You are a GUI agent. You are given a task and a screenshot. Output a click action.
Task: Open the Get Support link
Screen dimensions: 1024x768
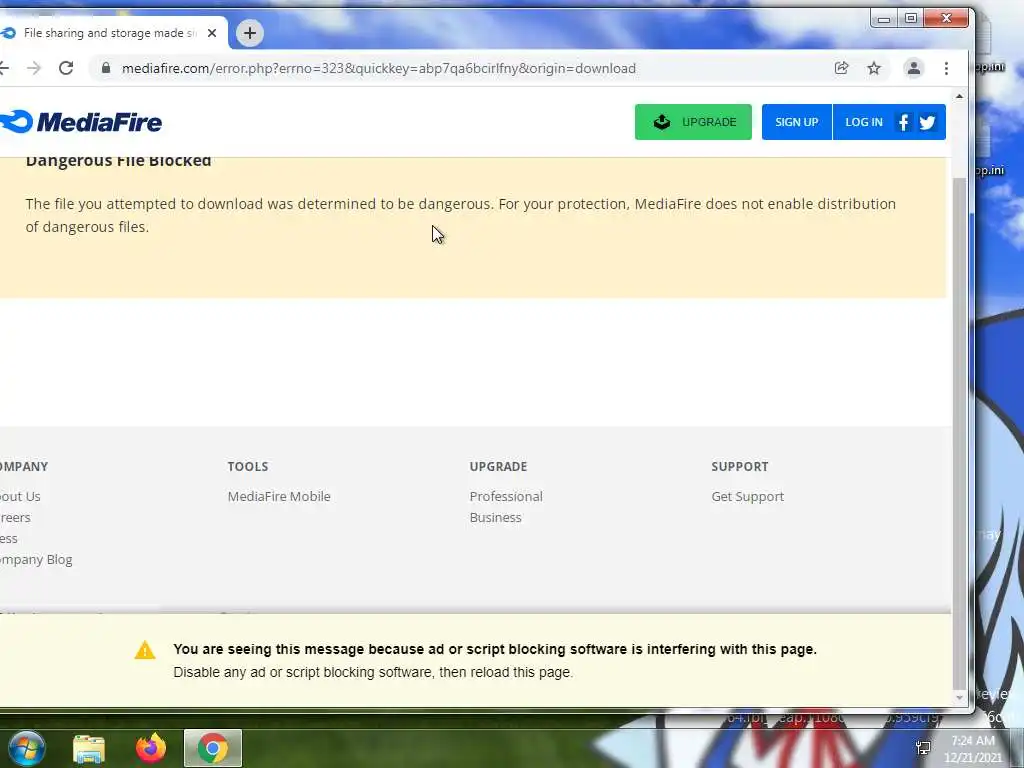pos(748,496)
